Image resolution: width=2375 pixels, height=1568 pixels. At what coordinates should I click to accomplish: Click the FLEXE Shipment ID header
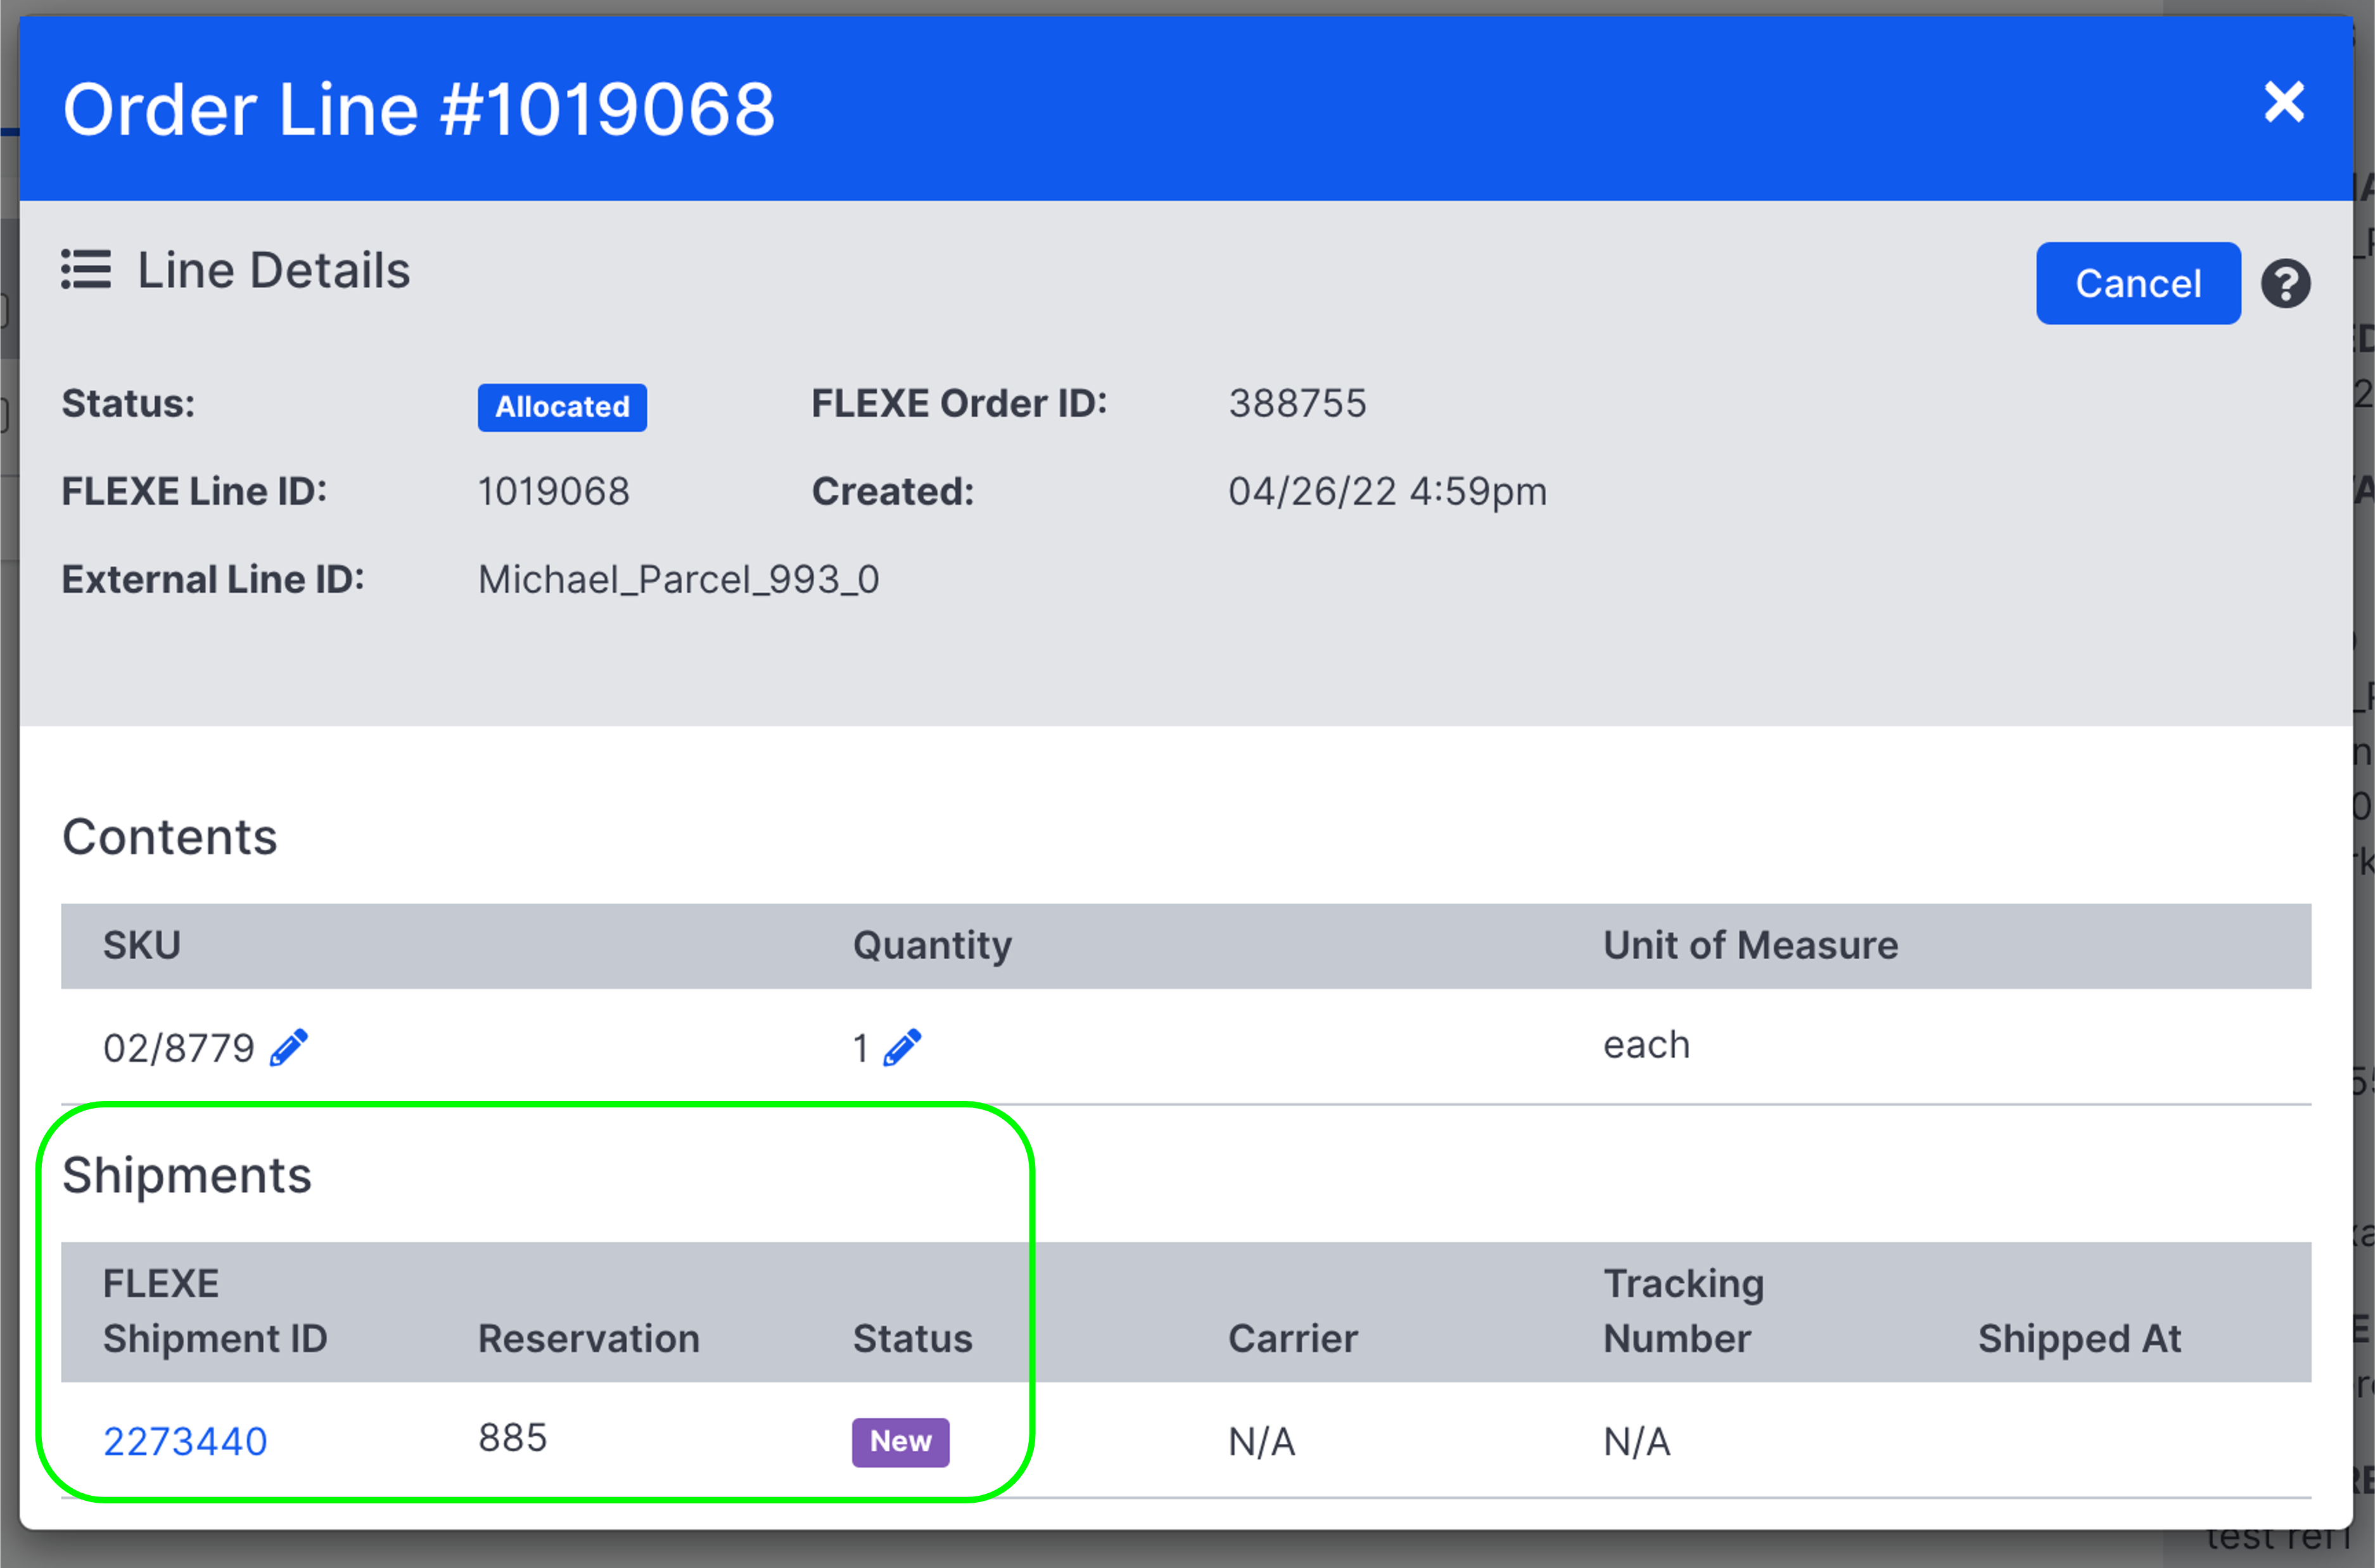point(215,1311)
